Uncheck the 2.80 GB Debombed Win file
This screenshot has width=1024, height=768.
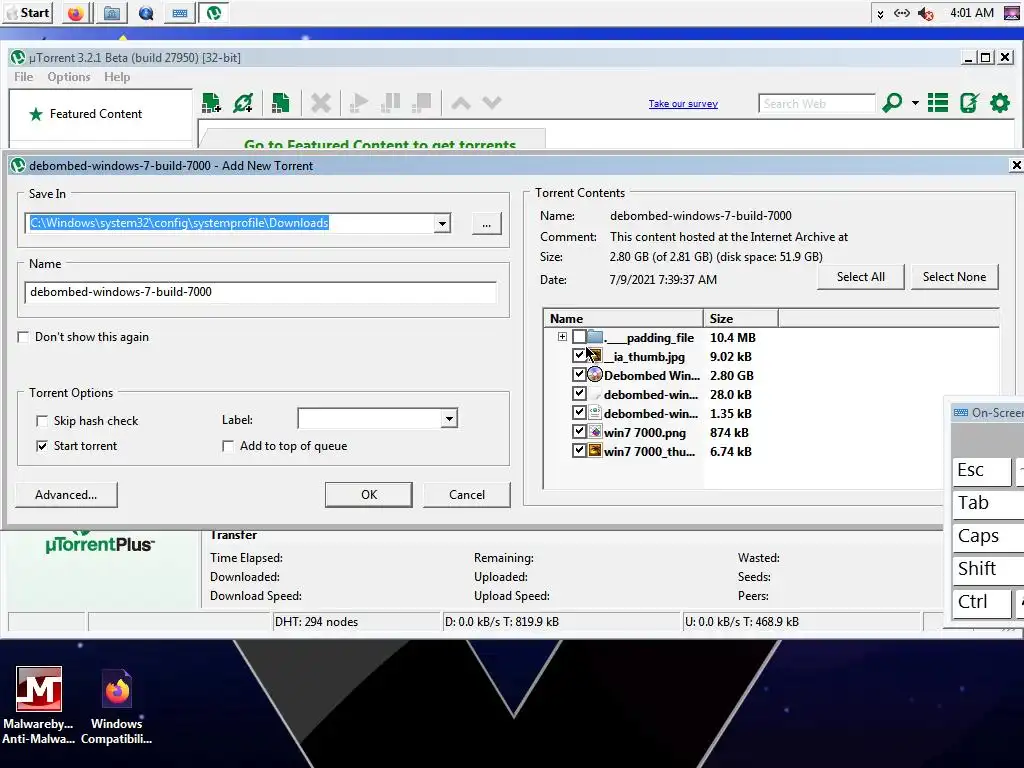(x=579, y=375)
